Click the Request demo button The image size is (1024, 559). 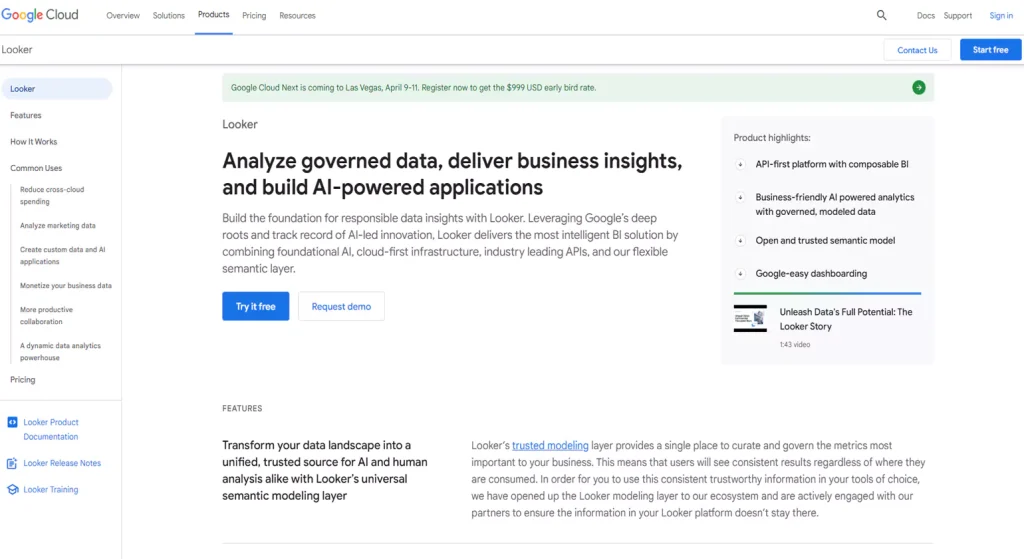click(341, 307)
